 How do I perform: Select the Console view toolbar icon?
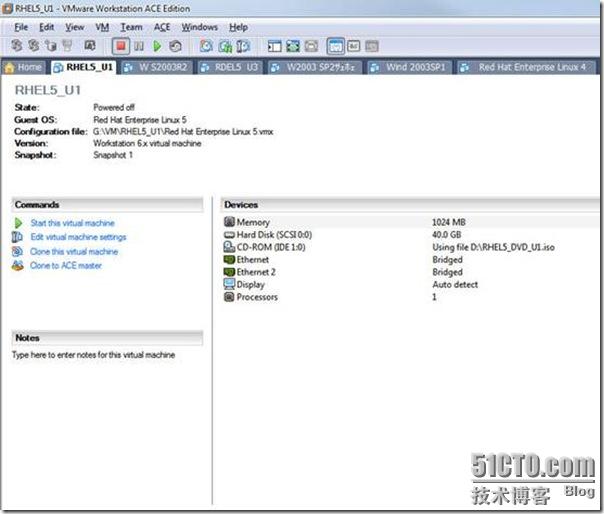(x=372, y=46)
